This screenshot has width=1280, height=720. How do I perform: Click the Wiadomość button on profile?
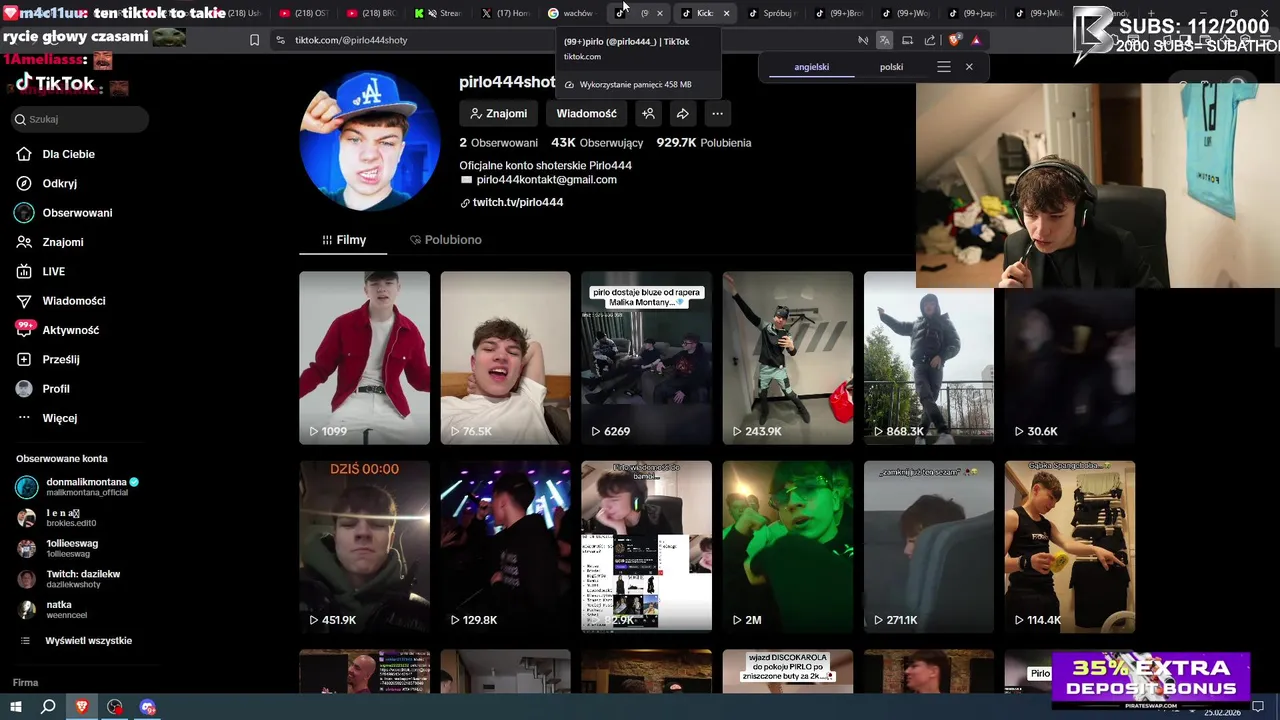coord(587,114)
